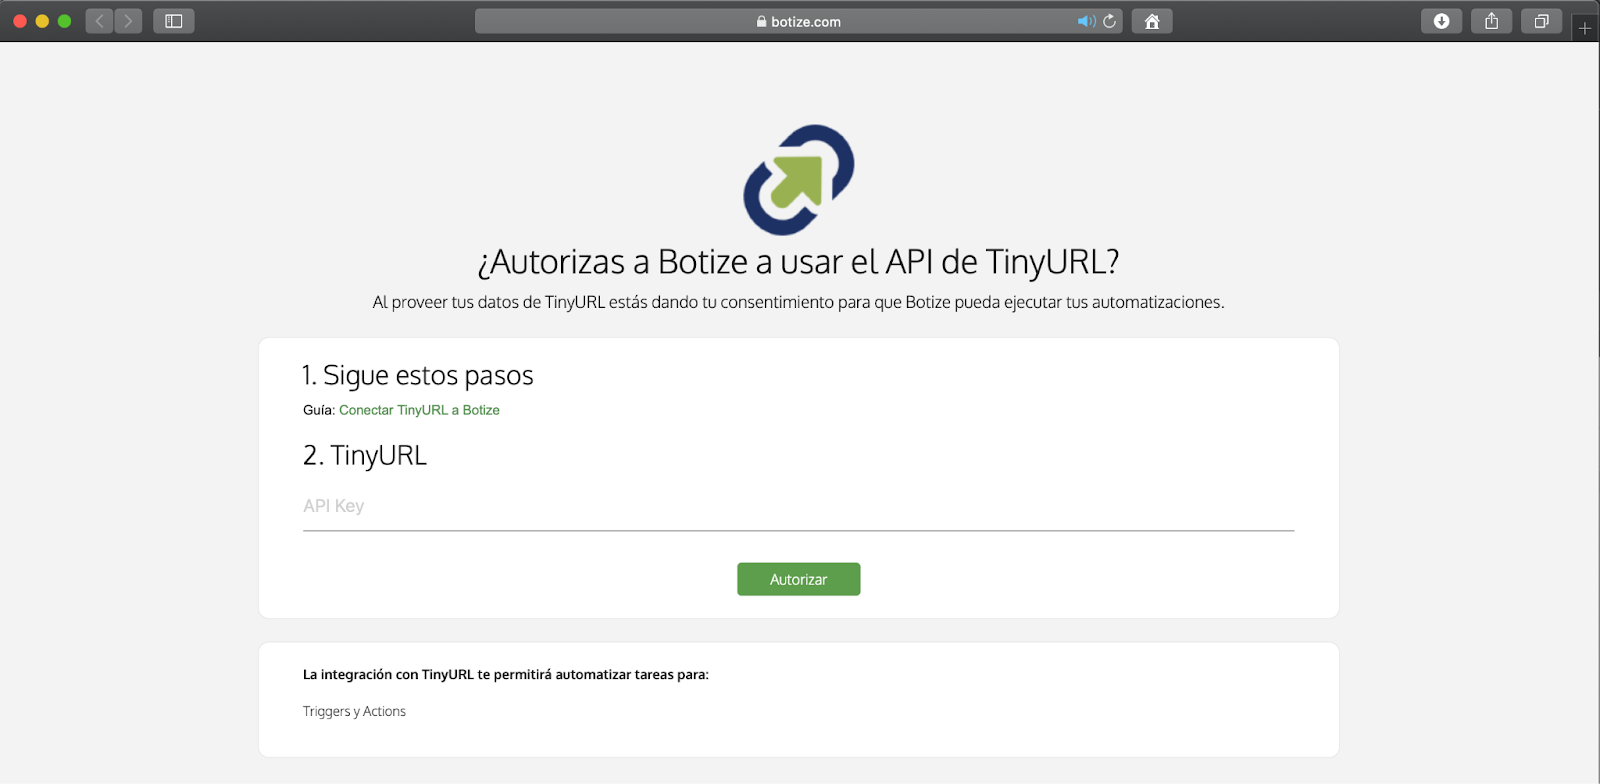Click the '1. Sigue estos pasos' heading
The height and width of the screenshot is (784, 1600).
tap(417, 376)
